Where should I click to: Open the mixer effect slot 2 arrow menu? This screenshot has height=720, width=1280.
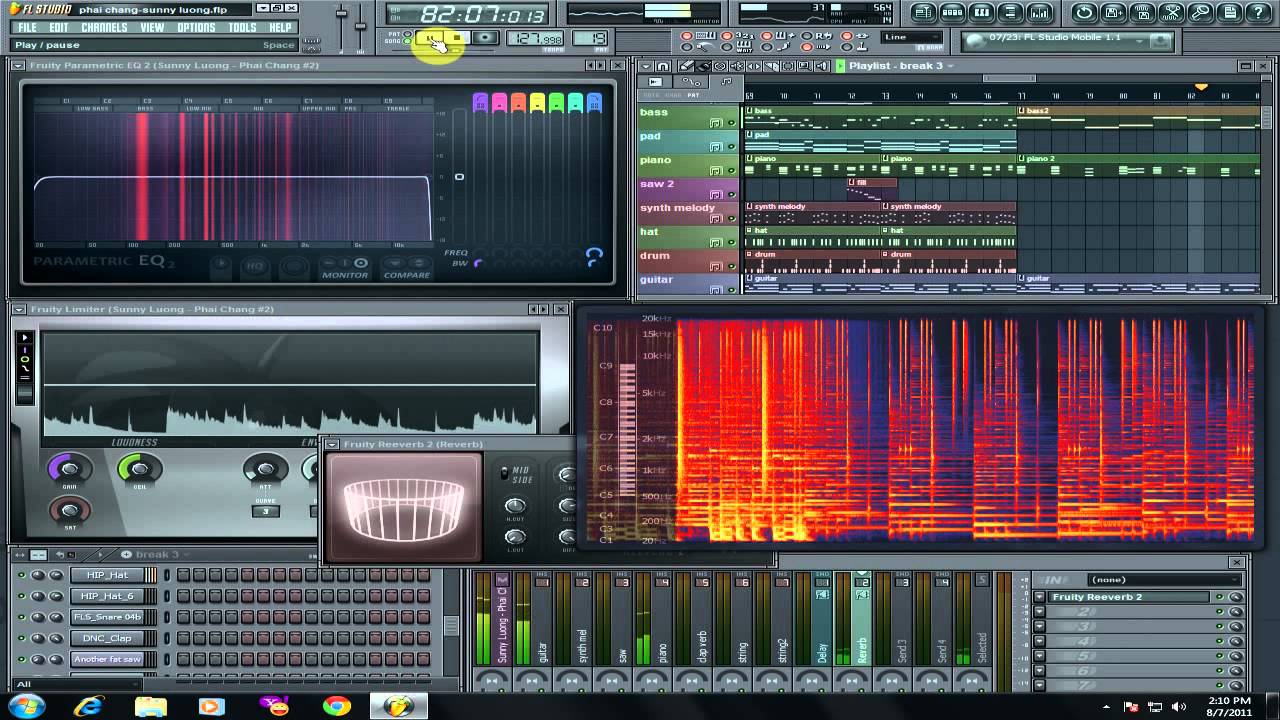coord(1039,612)
